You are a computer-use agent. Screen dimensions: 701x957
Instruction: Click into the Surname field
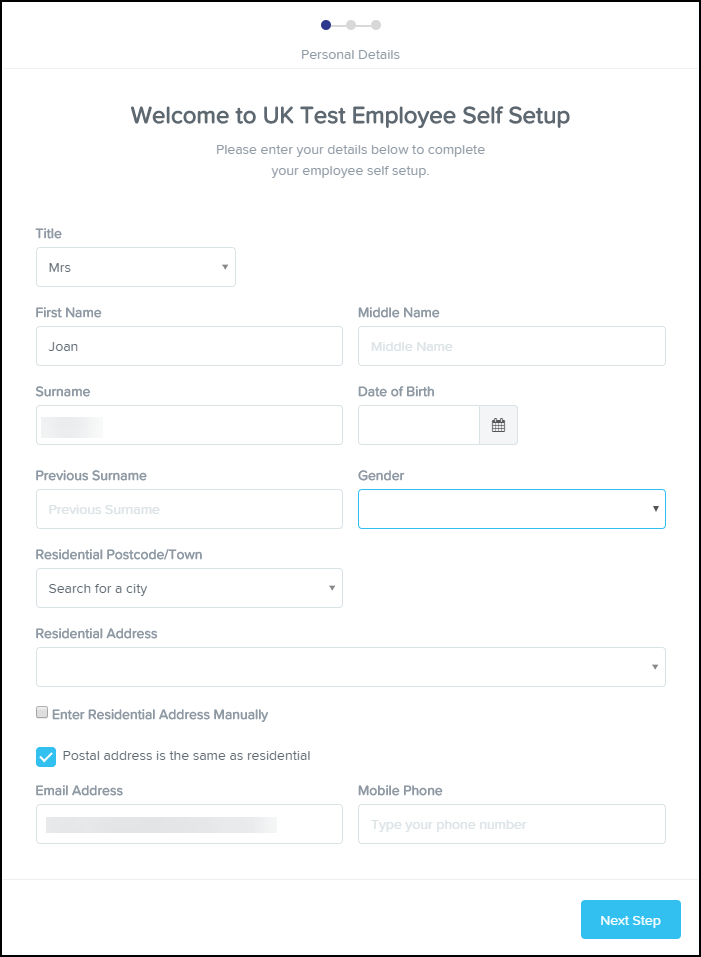coord(189,425)
